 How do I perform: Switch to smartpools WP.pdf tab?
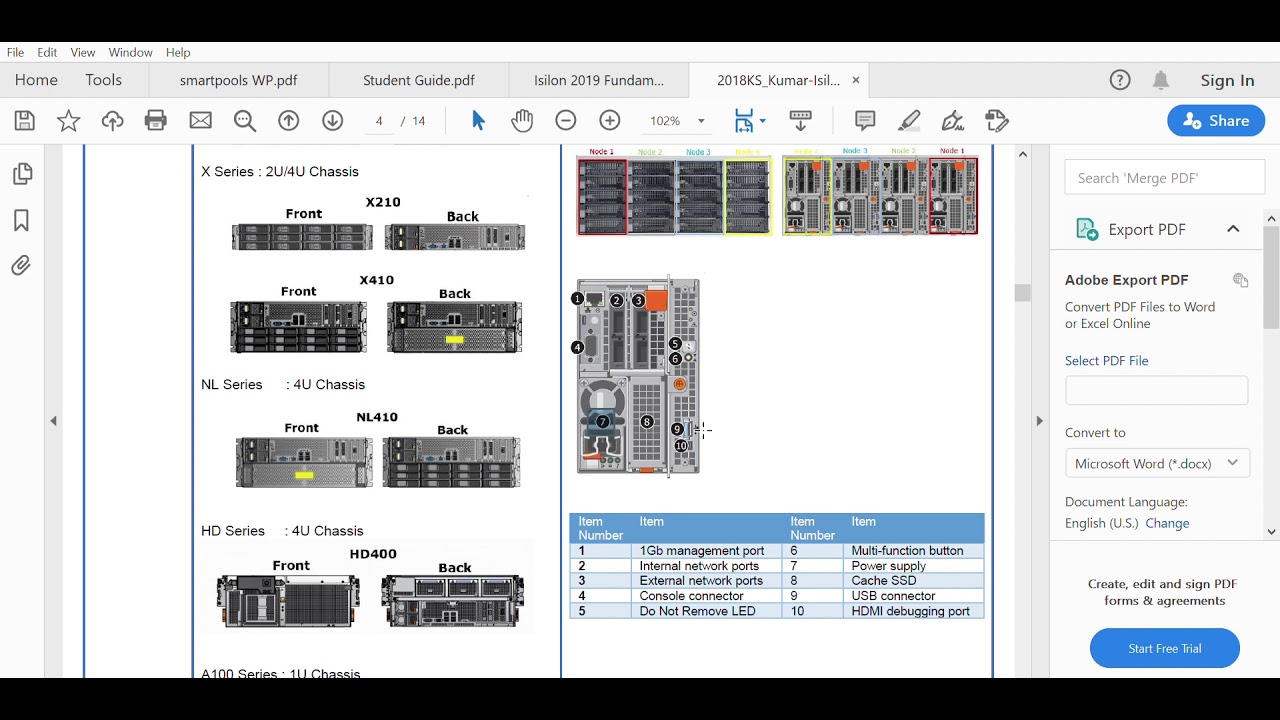click(239, 80)
